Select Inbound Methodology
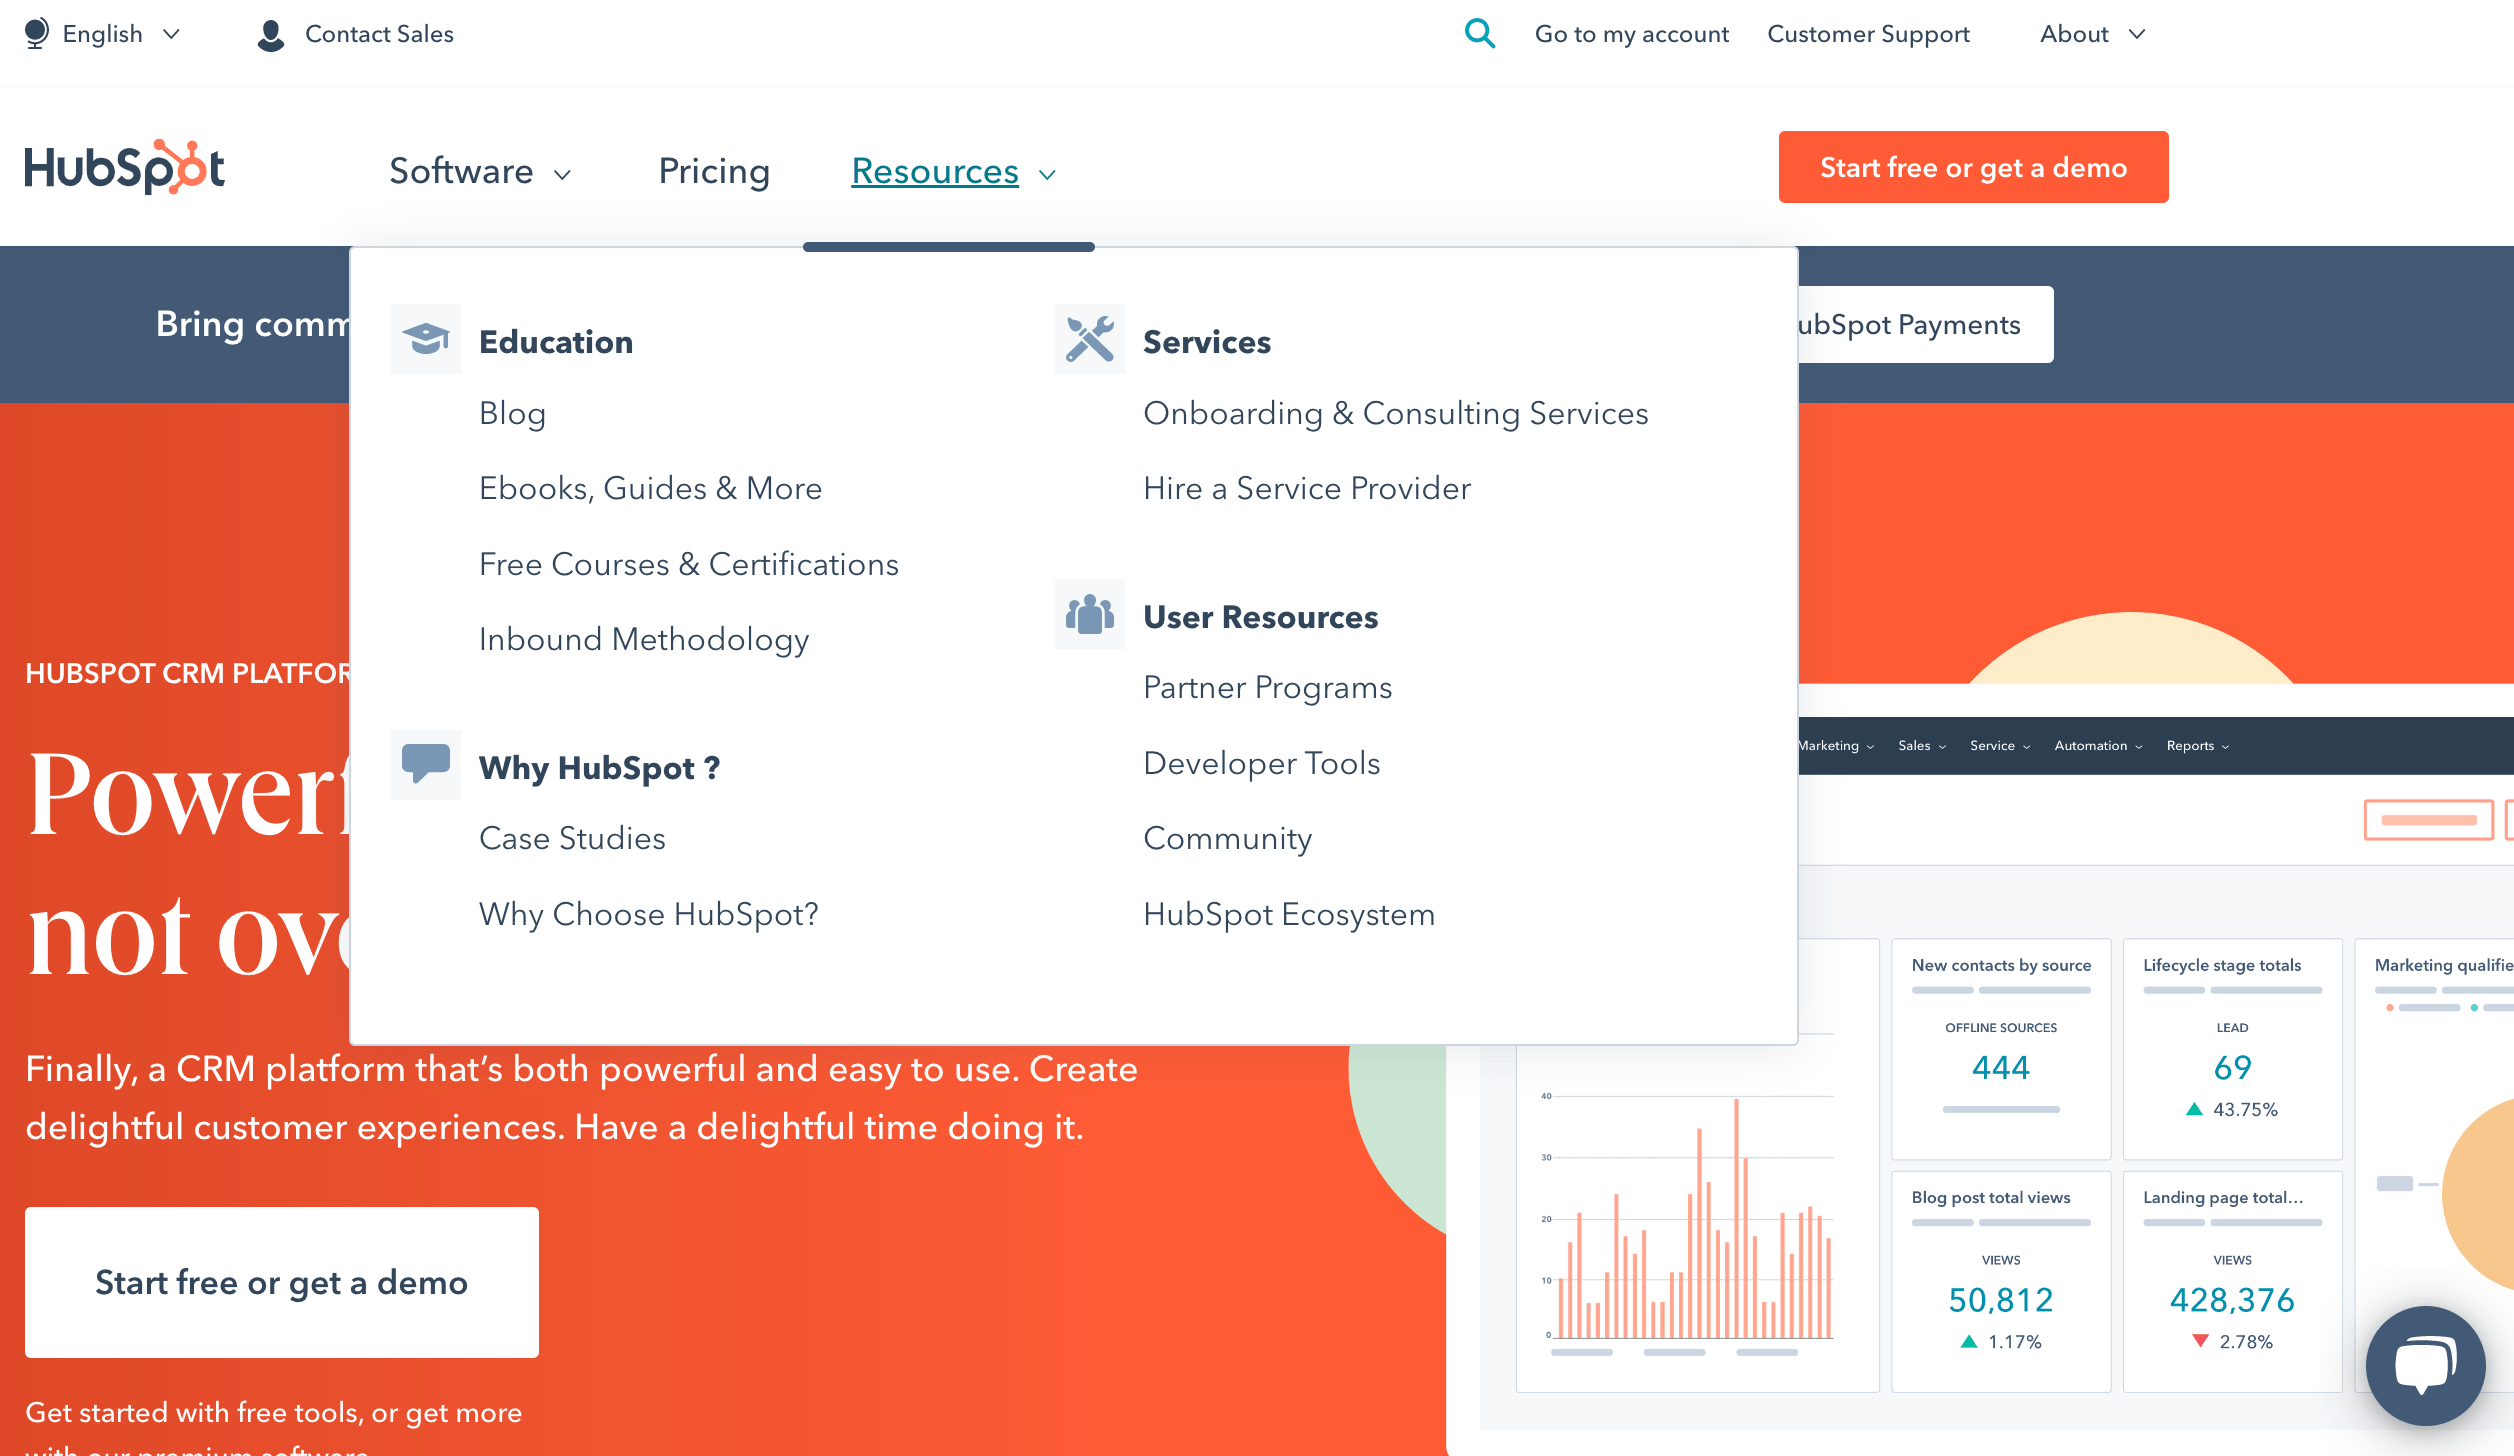Image resolution: width=2514 pixels, height=1456 pixels. 644,639
